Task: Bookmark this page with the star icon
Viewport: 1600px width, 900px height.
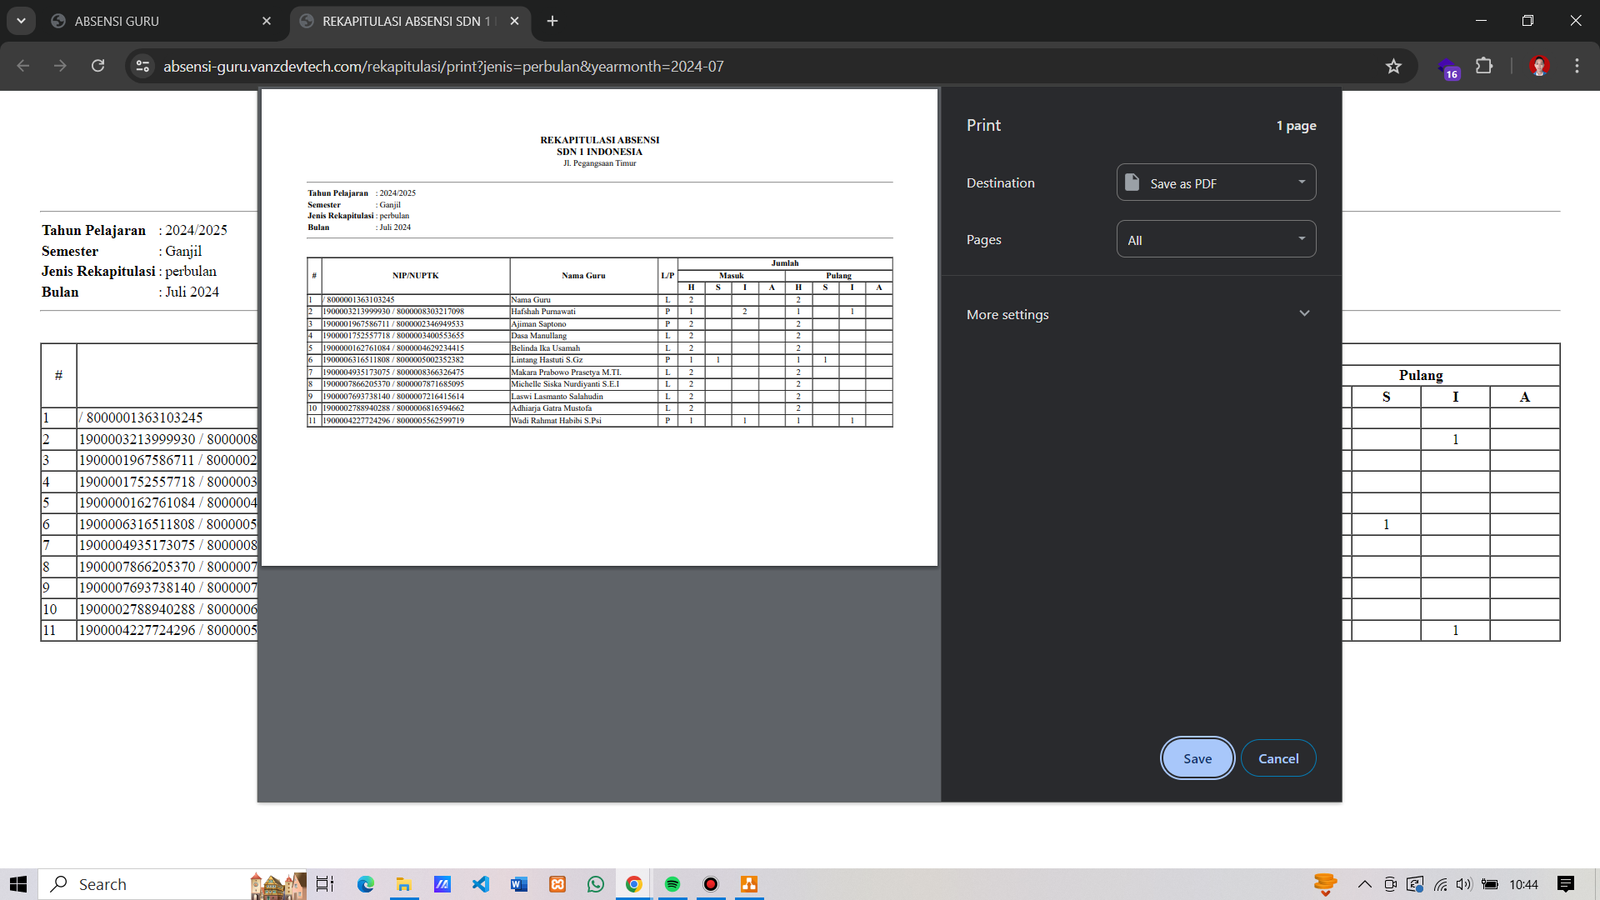Action: (1393, 66)
